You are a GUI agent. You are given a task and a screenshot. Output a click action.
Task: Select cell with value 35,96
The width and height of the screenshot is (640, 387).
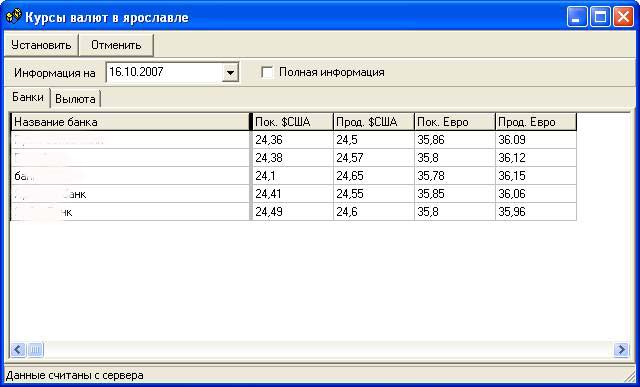coord(536,212)
